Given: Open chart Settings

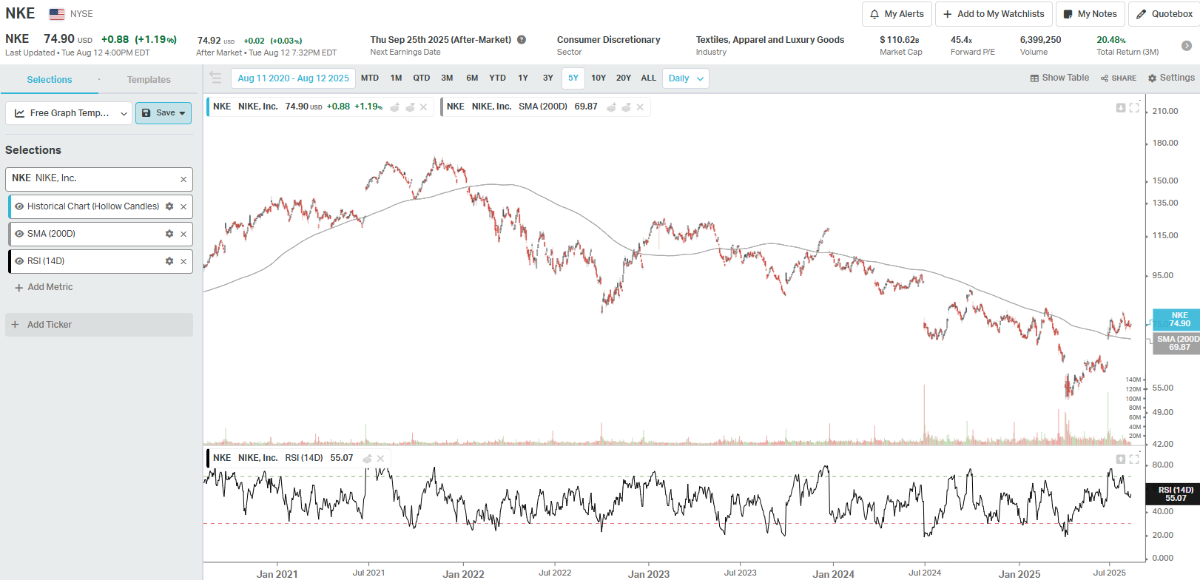Looking at the screenshot, I should [x=1171, y=78].
